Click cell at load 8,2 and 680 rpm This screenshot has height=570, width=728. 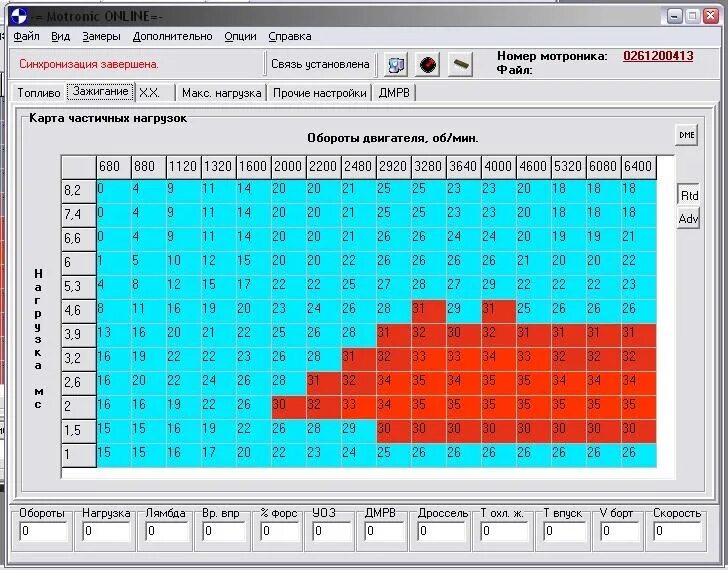click(x=114, y=191)
